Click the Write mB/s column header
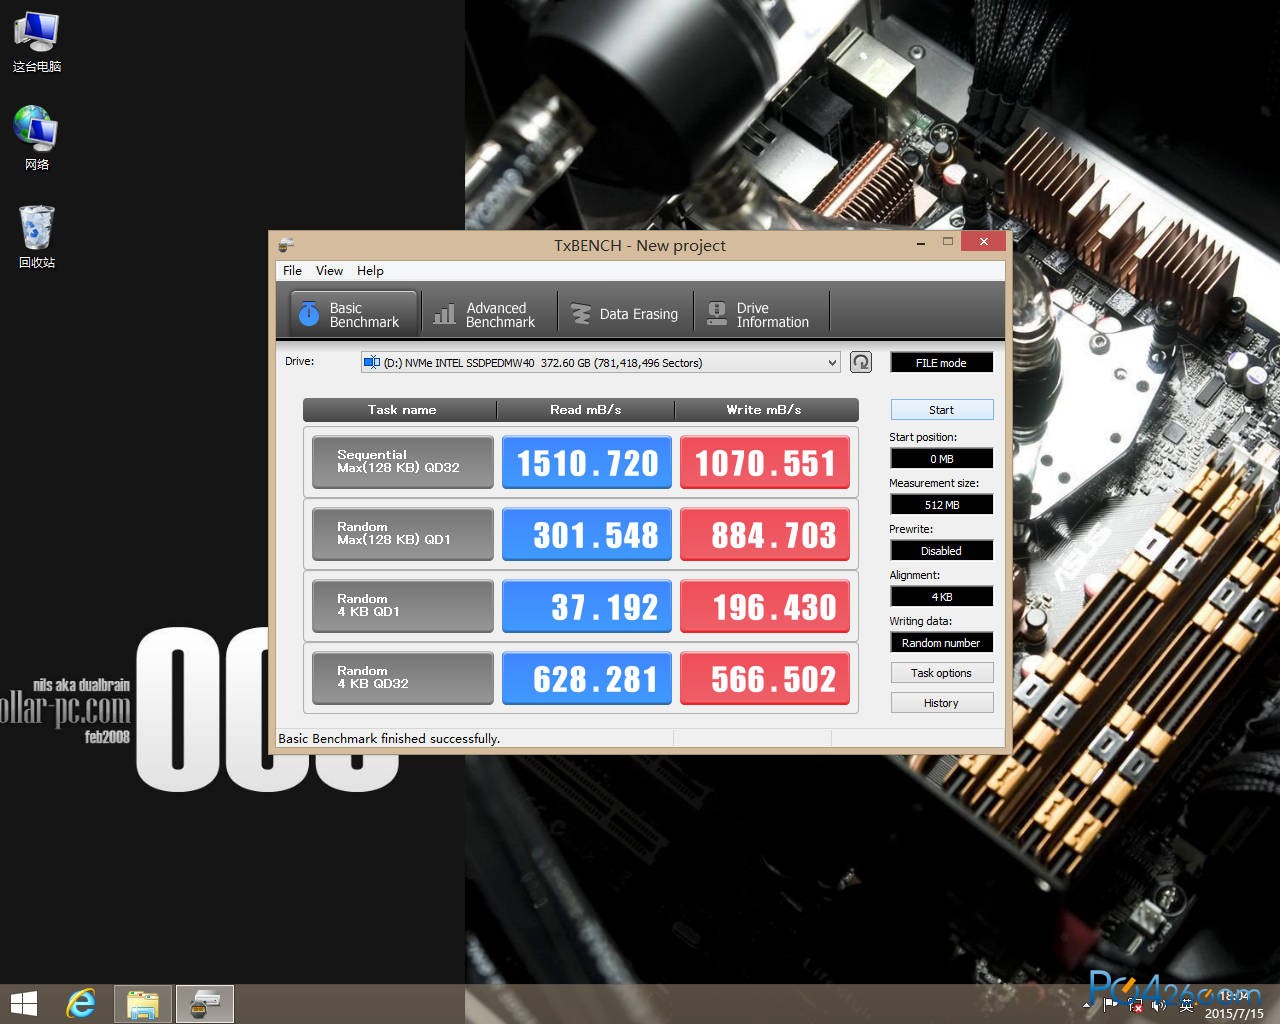 [x=766, y=410]
